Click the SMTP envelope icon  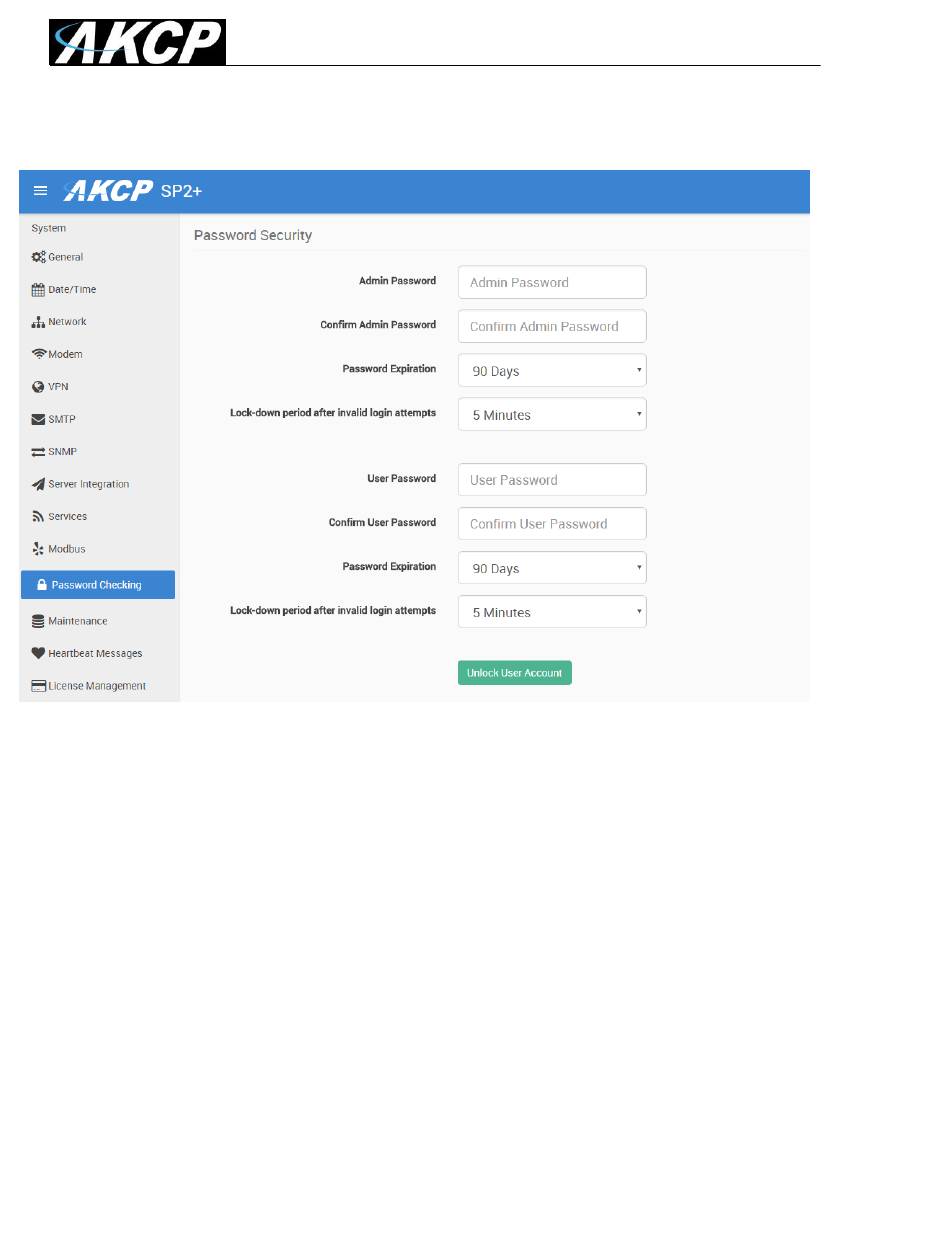pos(38,419)
